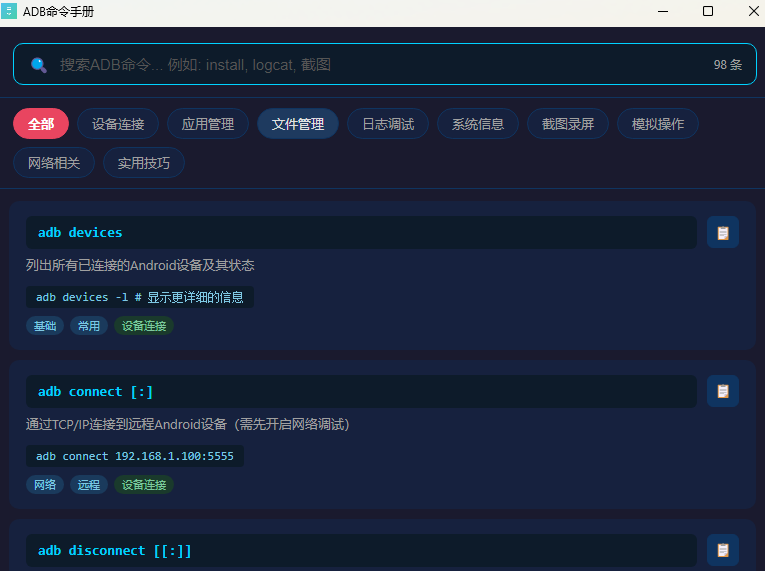The image size is (765, 571).
Task: Focus the ADB command search field
Action: (384, 64)
